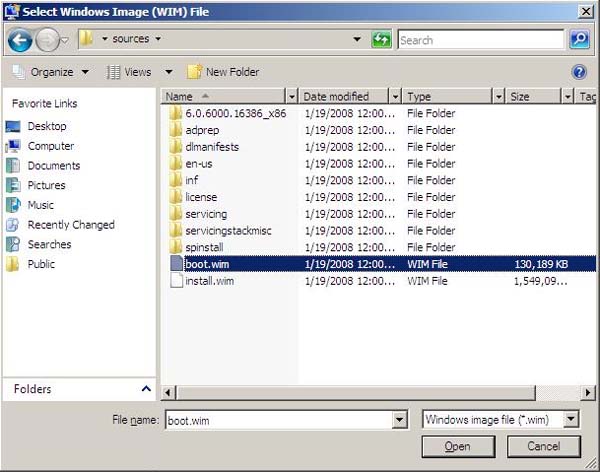The height and width of the screenshot is (472, 600).
Task: Open the recent pages arrow beside Forward
Action: (x=65, y=40)
